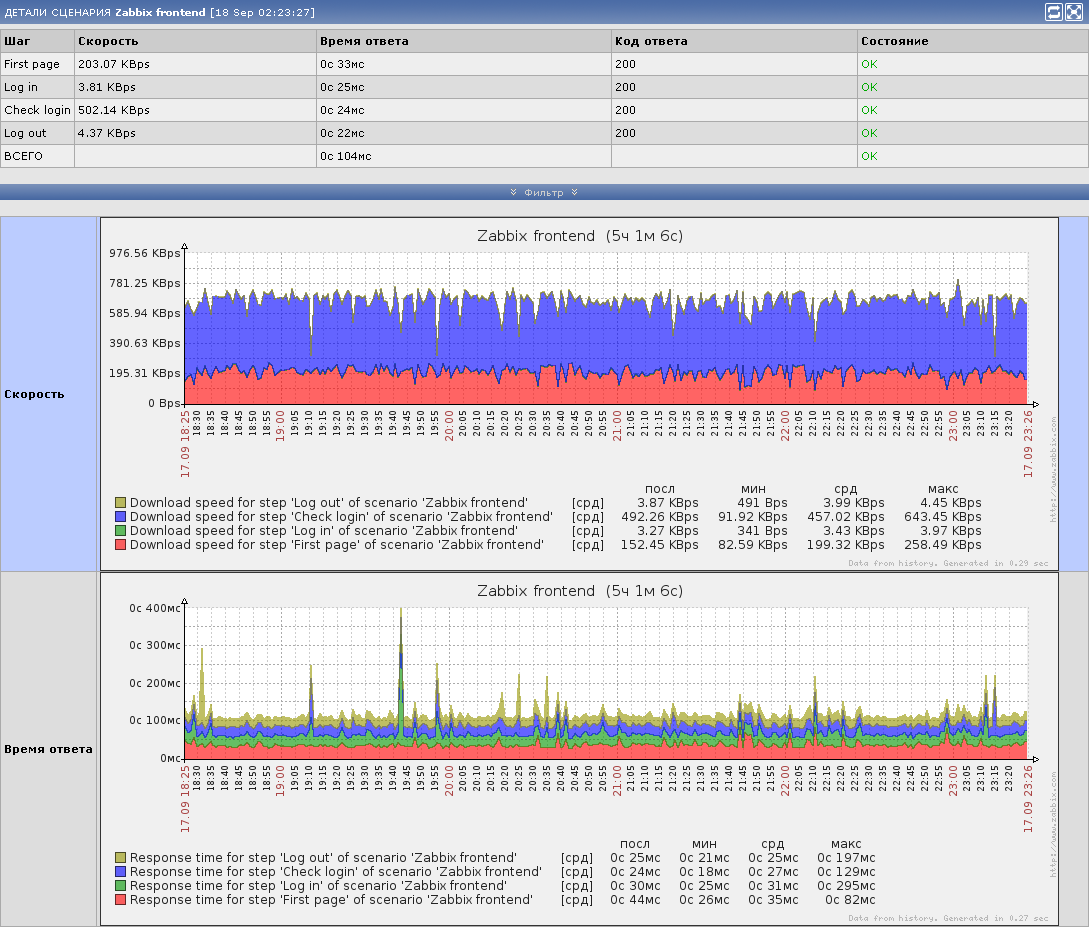Click the 4.37 KBps speed value

click(107, 133)
